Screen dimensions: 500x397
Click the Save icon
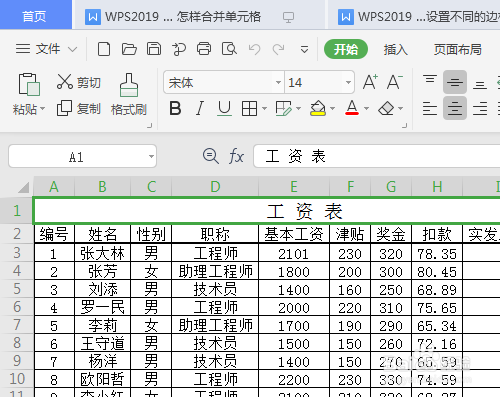pos(154,49)
